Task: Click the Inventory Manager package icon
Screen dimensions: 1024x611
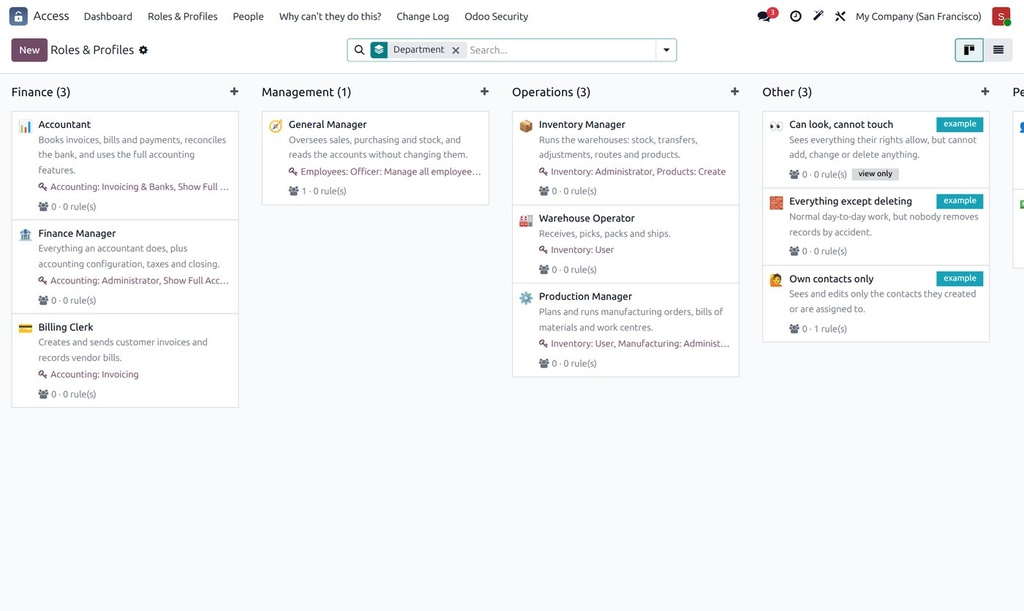Action: point(526,126)
